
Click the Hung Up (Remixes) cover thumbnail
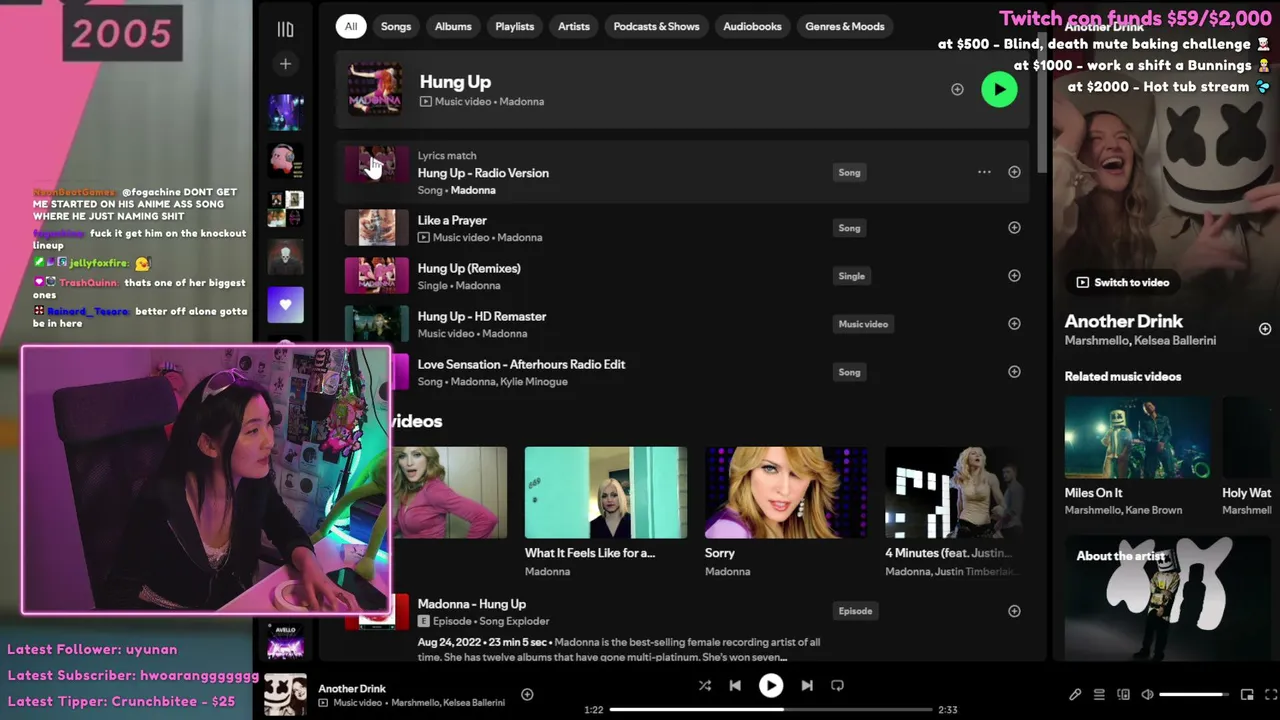(377, 276)
